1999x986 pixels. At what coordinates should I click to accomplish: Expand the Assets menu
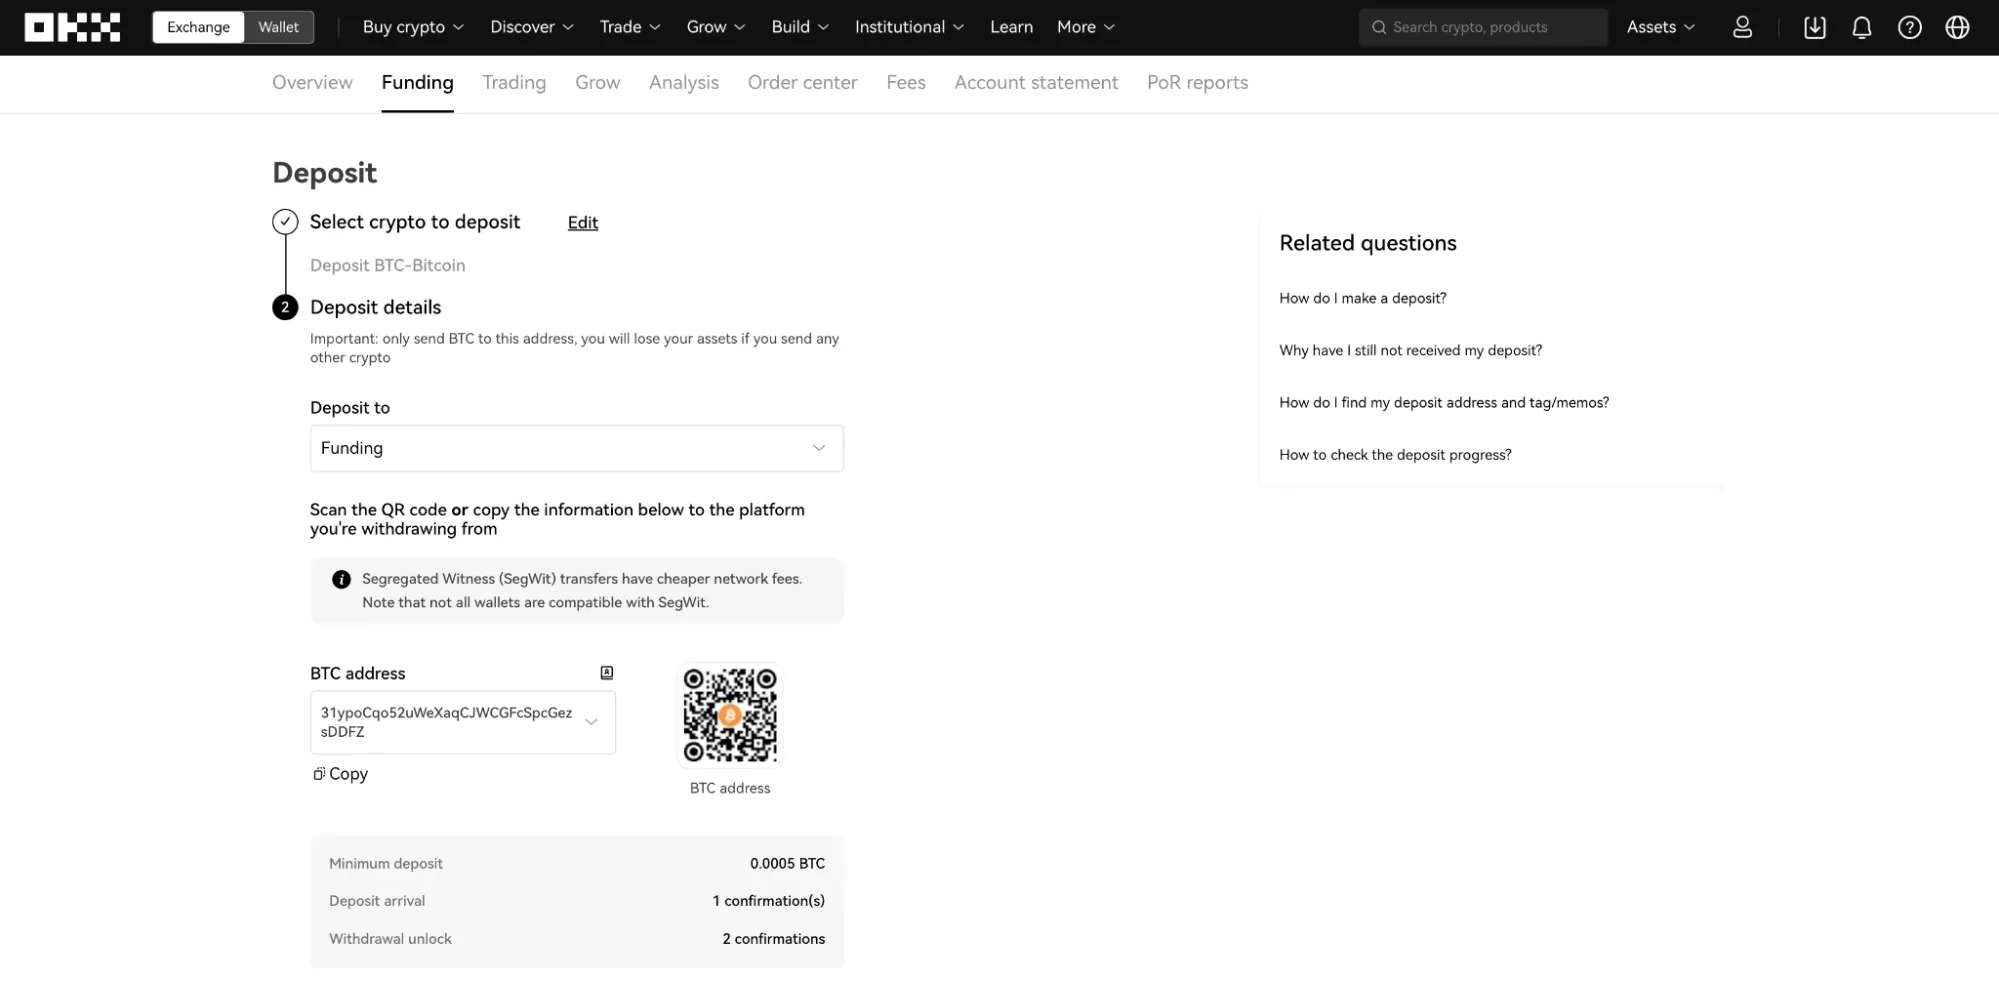tap(1660, 27)
